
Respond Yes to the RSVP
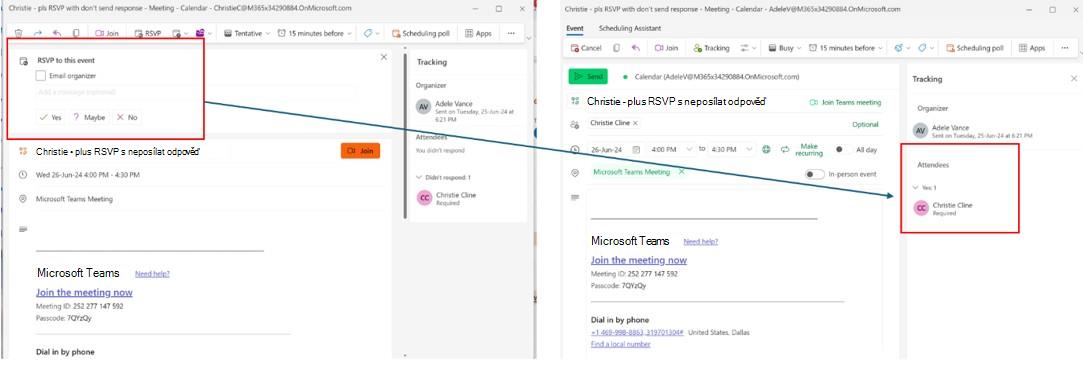[50, 117]
